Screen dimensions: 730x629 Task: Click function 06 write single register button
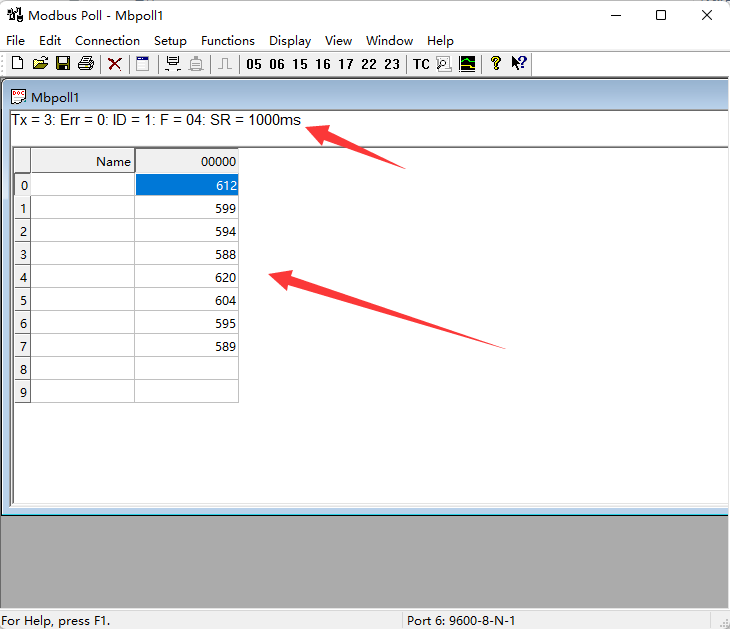point(277,64)
